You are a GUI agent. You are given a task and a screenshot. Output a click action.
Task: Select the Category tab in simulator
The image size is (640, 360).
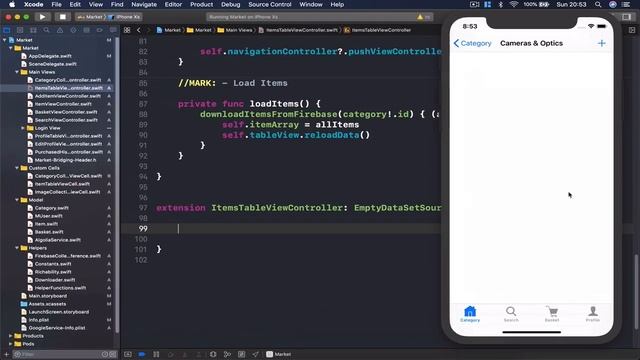(x=470, y=314)
